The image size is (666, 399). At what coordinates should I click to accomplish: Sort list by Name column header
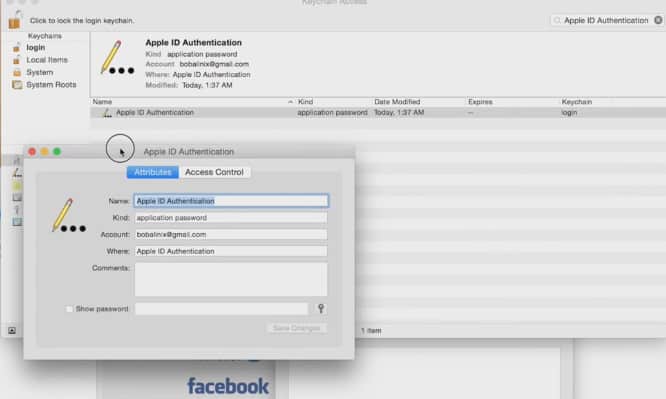tap(102, 102)
